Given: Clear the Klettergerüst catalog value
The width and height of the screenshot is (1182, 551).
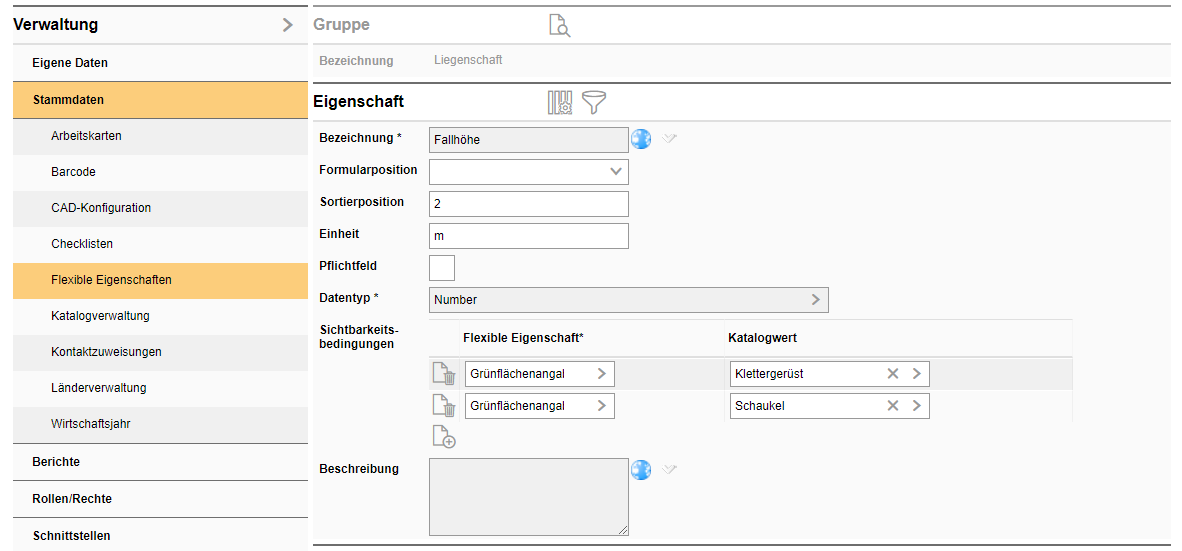Looking at the screenshot, I should pos(892,374).
